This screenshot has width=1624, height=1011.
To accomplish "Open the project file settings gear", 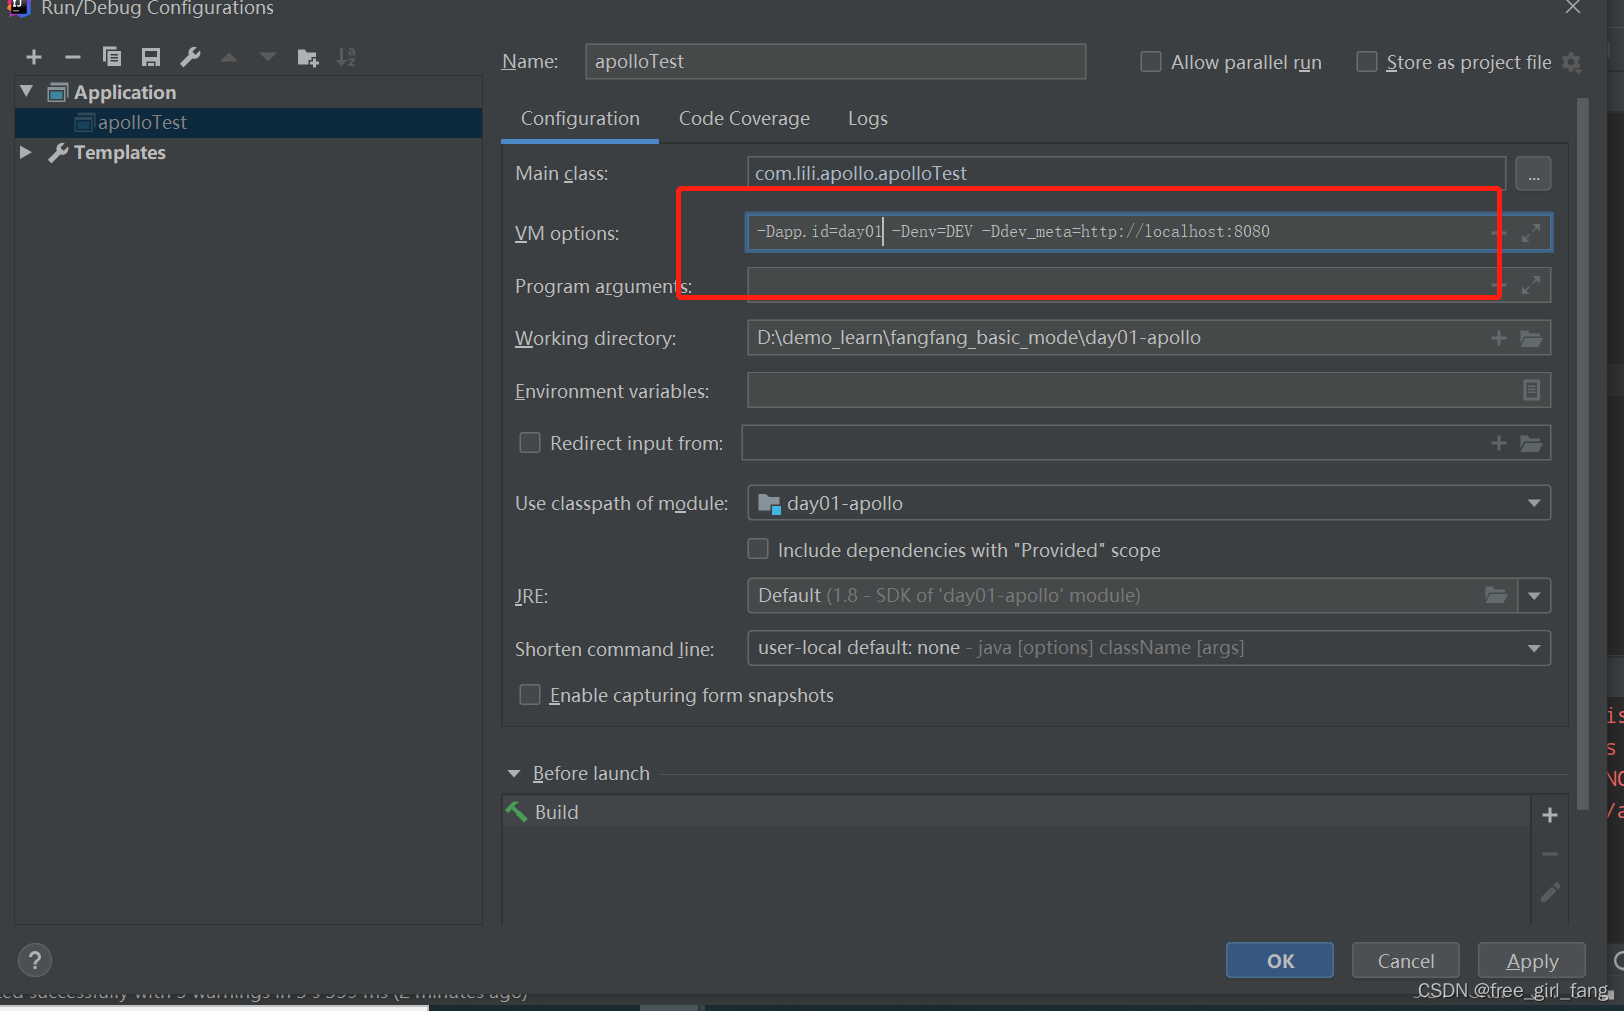I will [x=1571, y=62].
